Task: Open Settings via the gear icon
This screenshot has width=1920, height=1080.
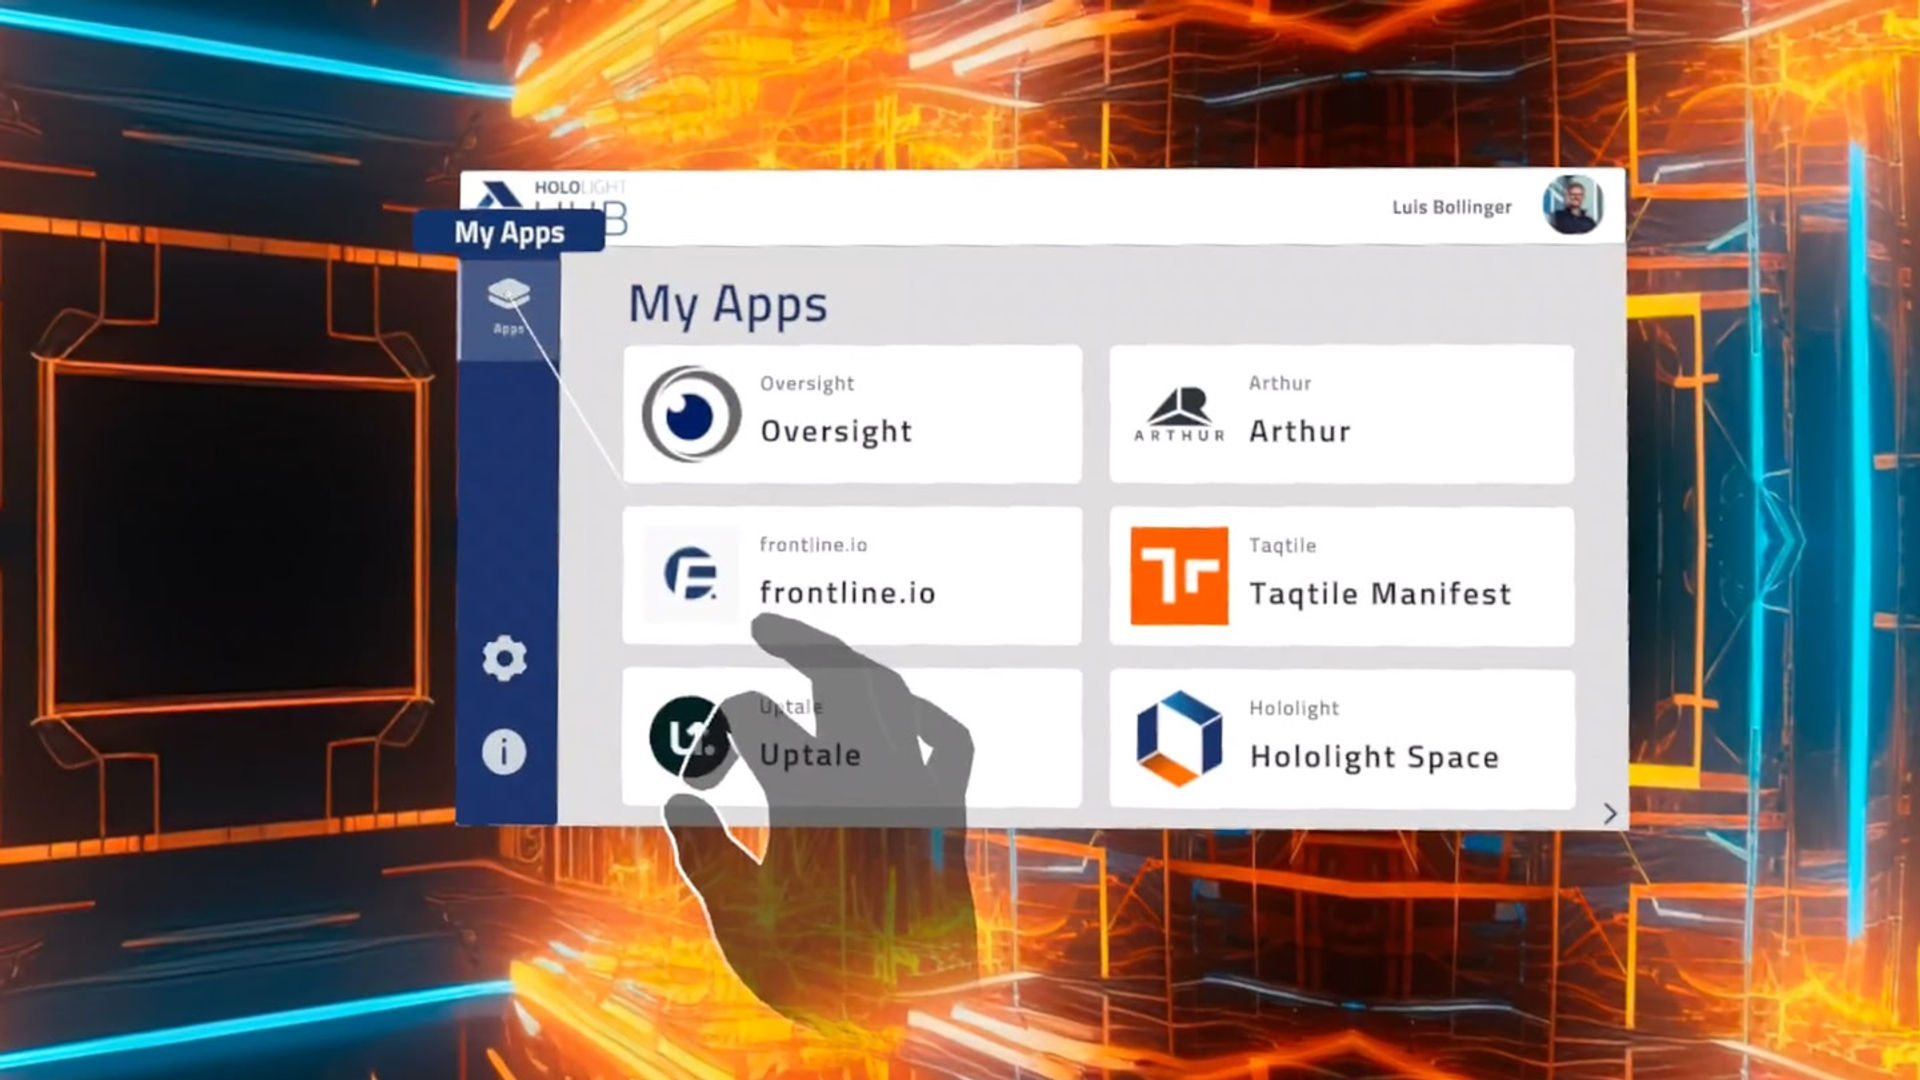Action: click(504, 658)
